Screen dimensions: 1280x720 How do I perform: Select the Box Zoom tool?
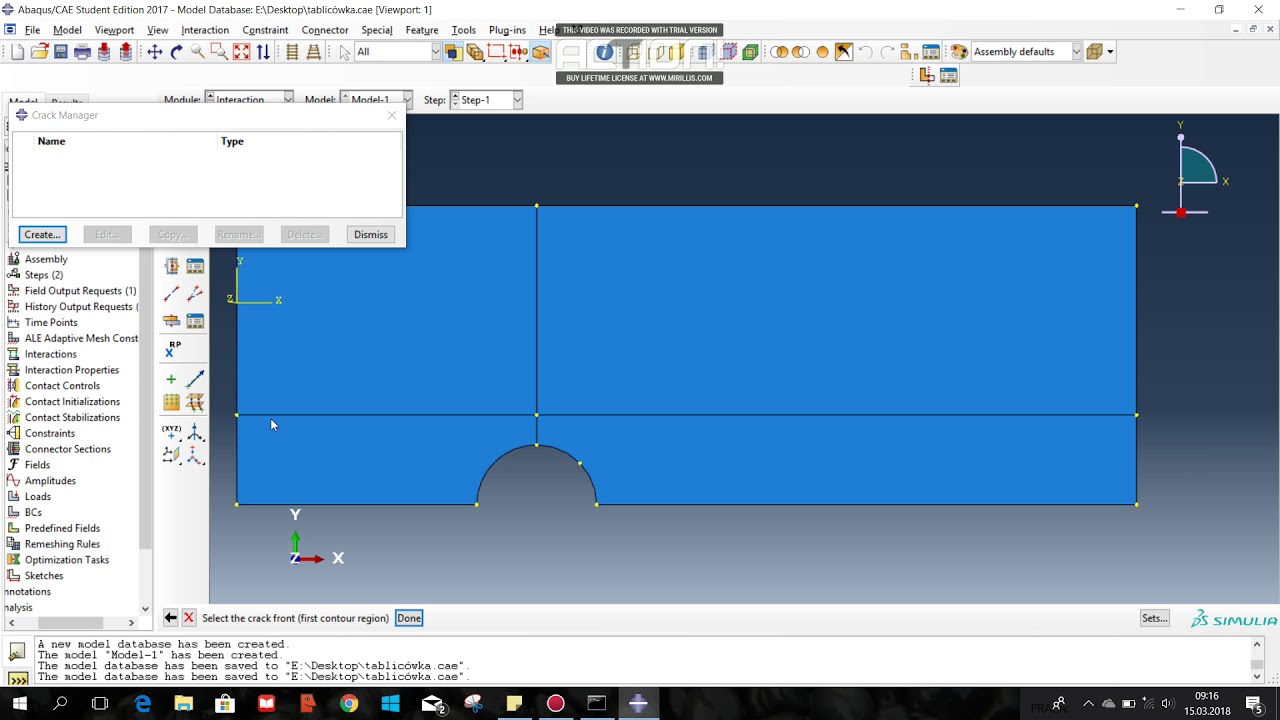[x=220, y=52]
